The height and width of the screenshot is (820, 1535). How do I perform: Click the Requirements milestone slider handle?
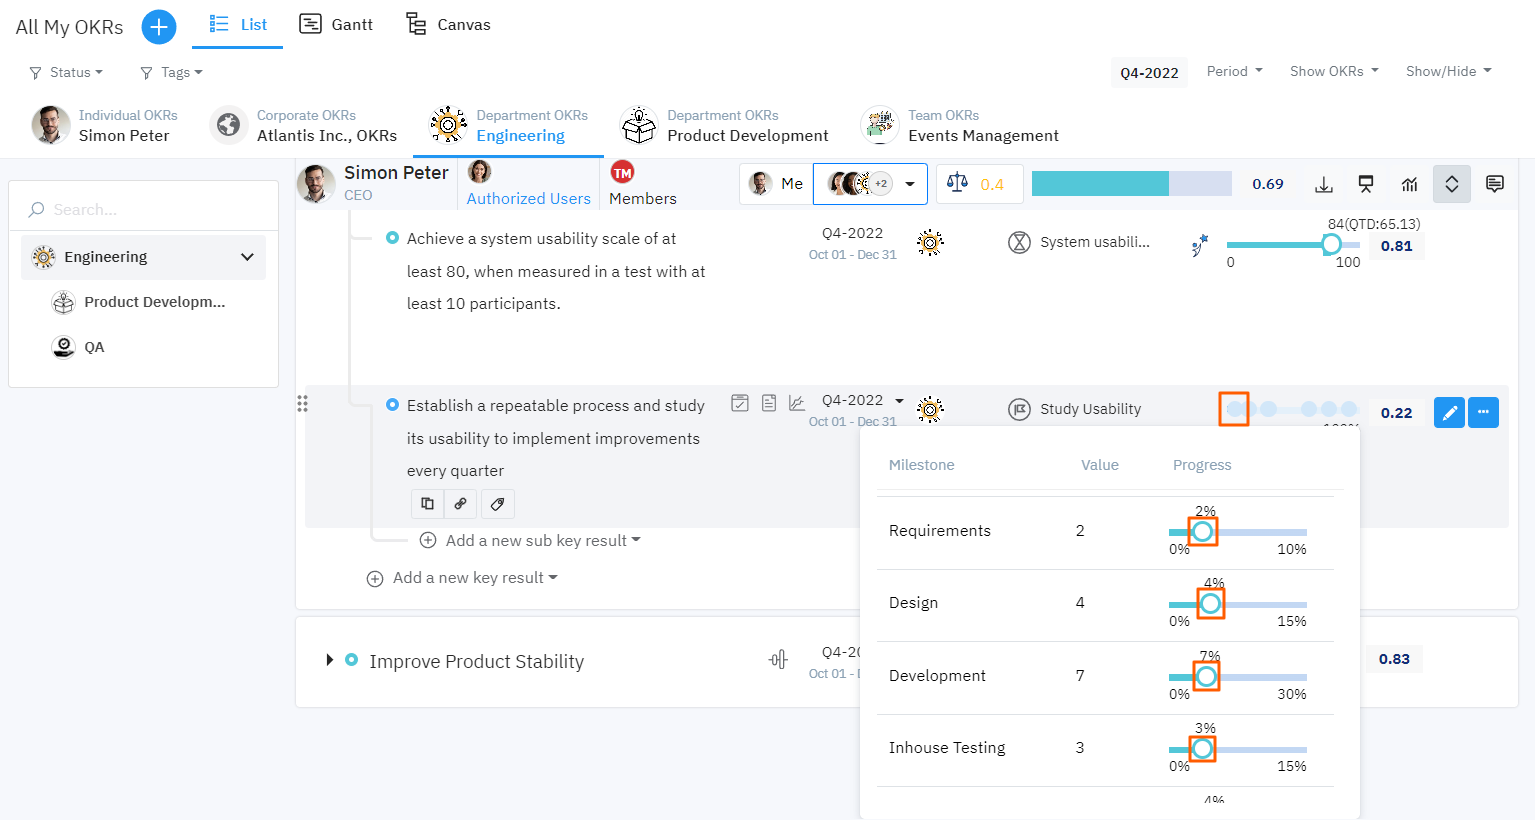1202,531
